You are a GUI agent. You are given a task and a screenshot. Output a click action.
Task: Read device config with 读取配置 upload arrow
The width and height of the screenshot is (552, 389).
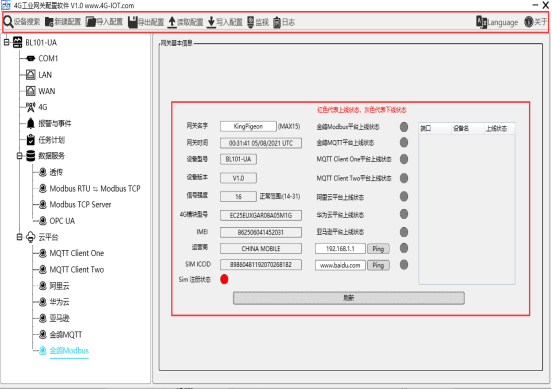186,22
